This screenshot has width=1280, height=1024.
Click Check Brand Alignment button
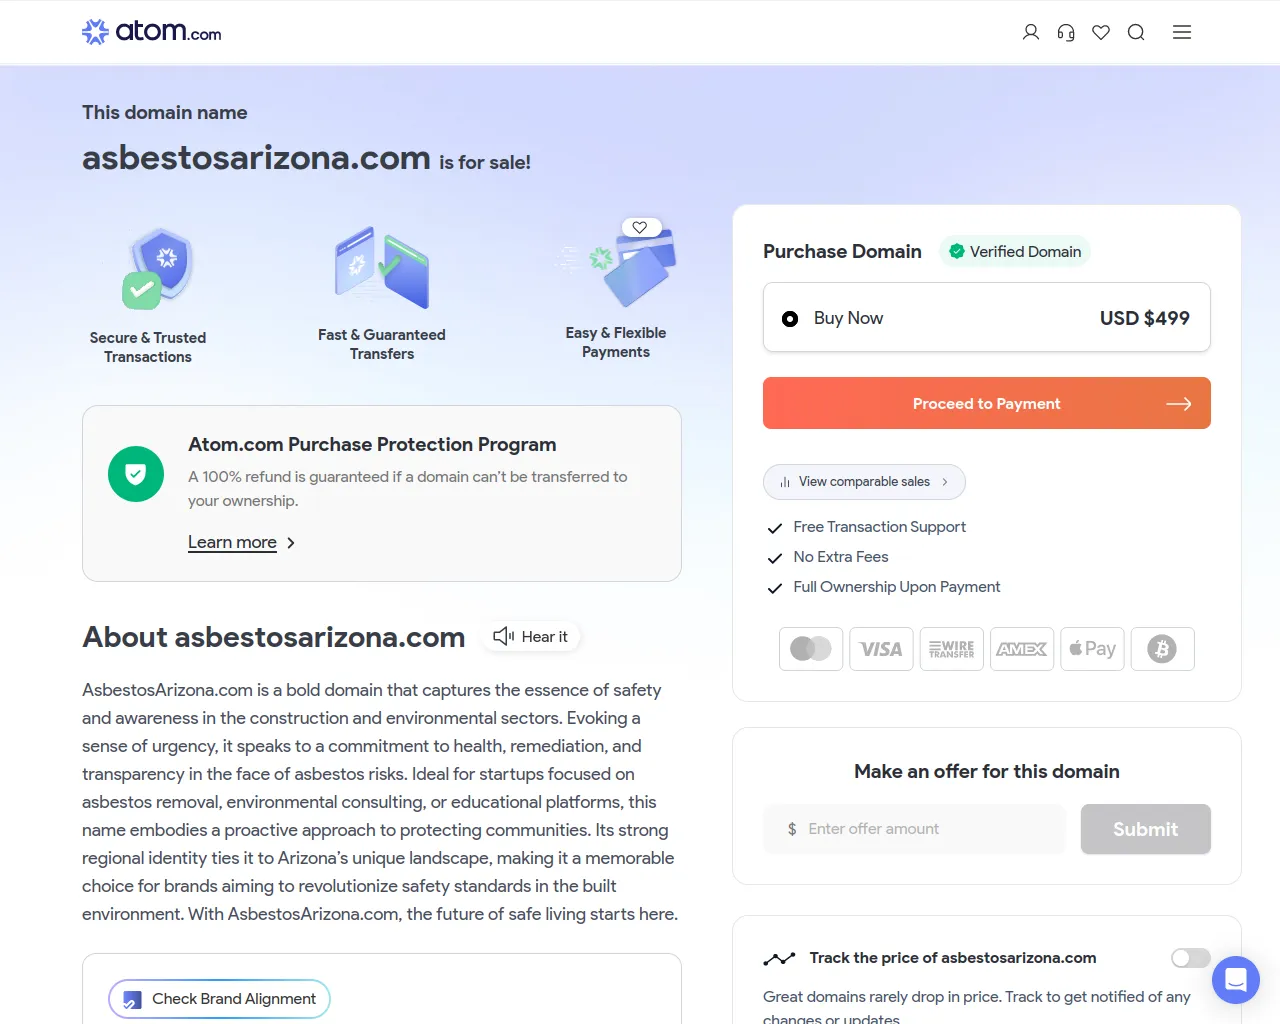pos(219,999)
